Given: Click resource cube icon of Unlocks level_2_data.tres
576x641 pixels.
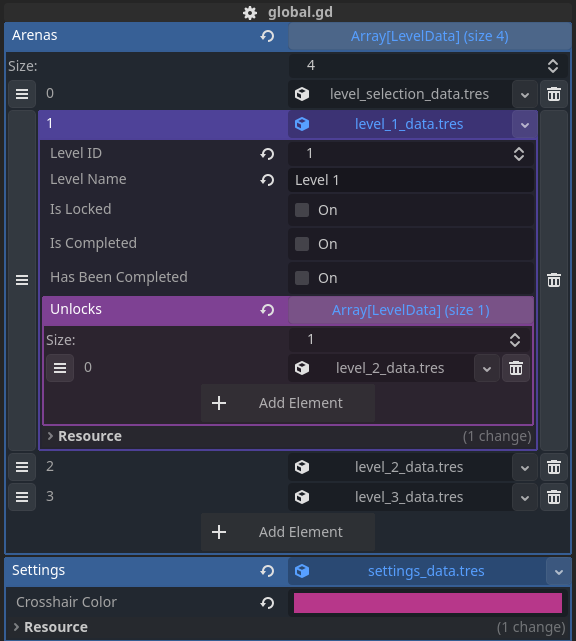Looking at the screenshot, I should point(302,368).
